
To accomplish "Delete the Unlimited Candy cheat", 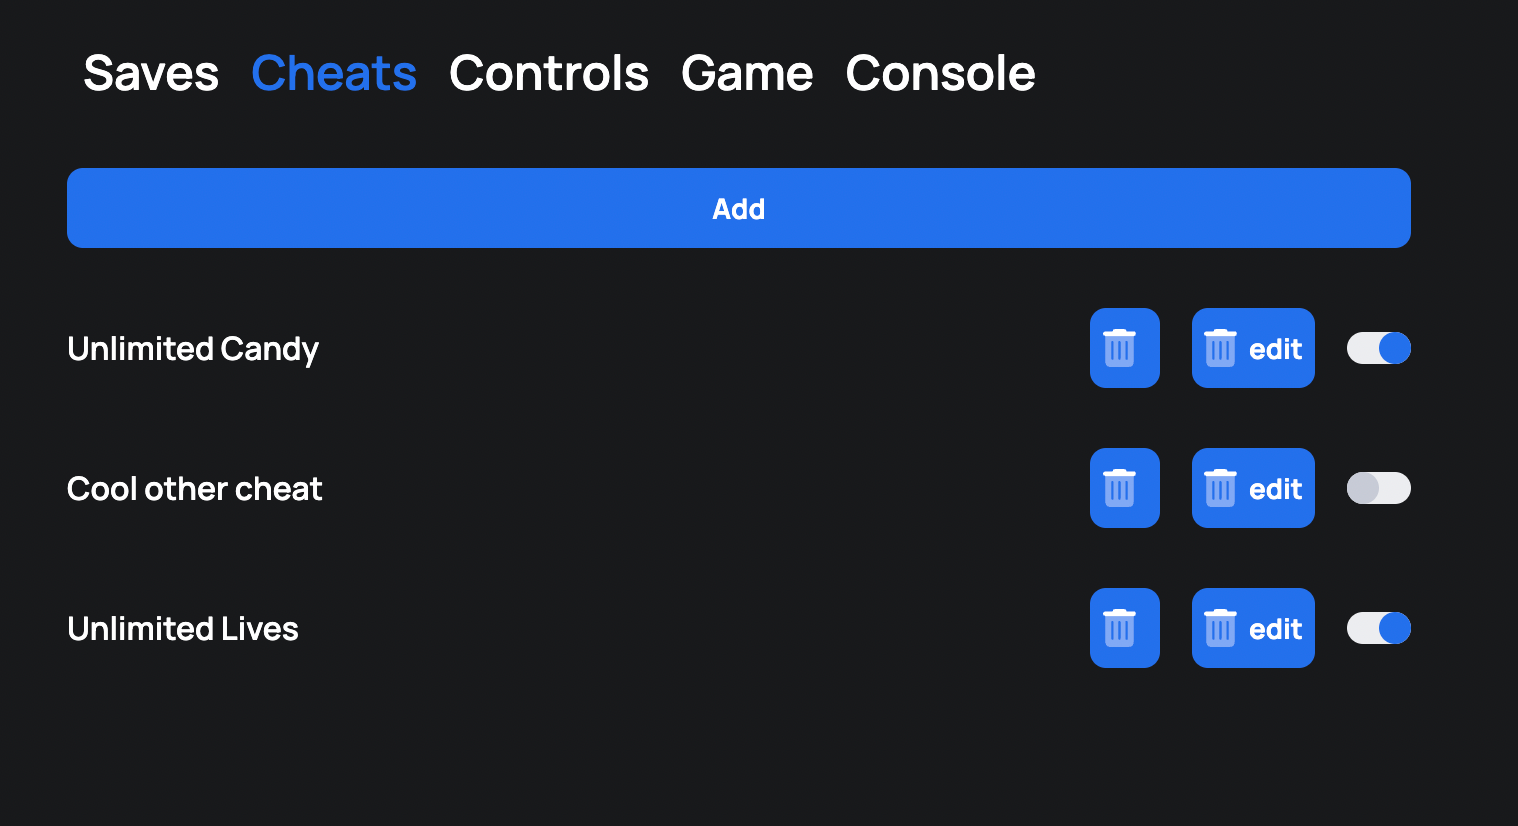I will pyautogui.click(x=1124, y=348).
